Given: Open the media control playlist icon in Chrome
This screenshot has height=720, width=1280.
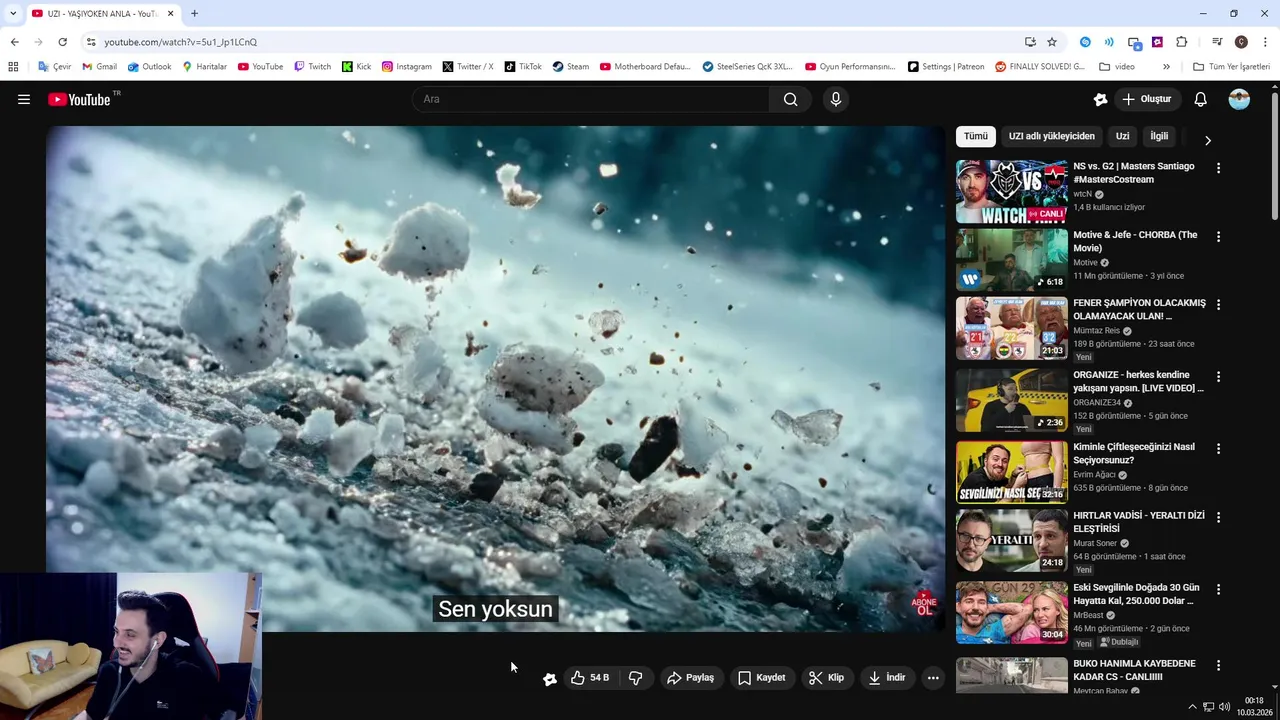Looking at the screenshot, I should (x=1217, y=42).
